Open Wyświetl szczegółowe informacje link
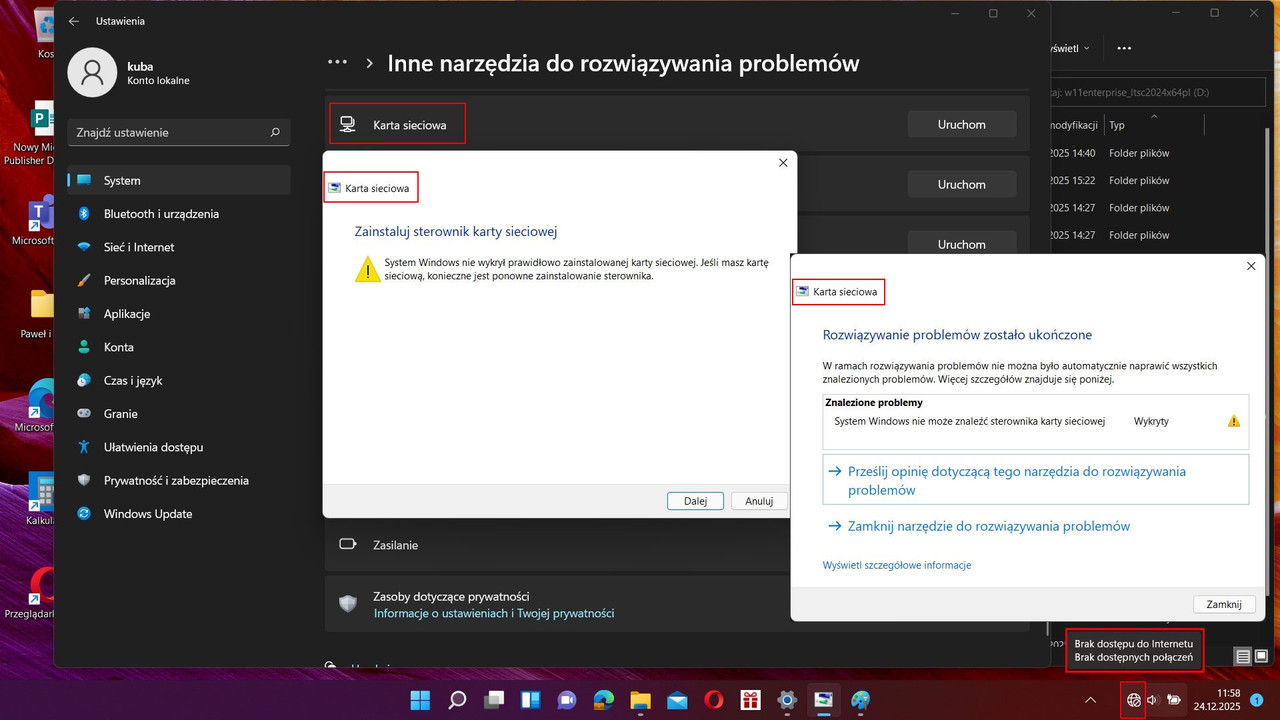1280x720 pixels. [896, 565]
